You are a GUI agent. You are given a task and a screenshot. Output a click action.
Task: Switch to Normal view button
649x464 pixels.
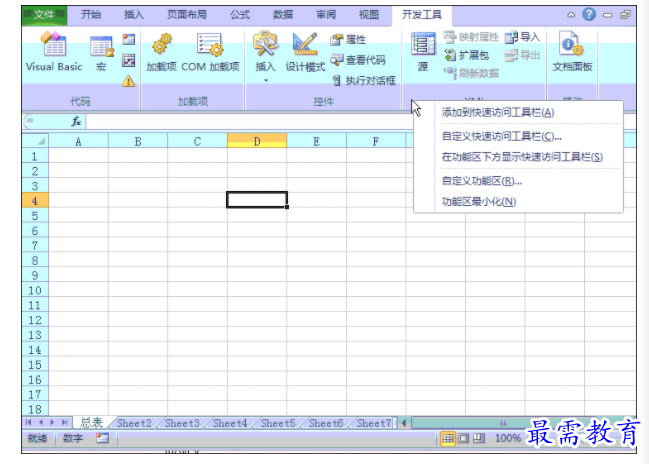pyautogui.click(x=447, y=438)
